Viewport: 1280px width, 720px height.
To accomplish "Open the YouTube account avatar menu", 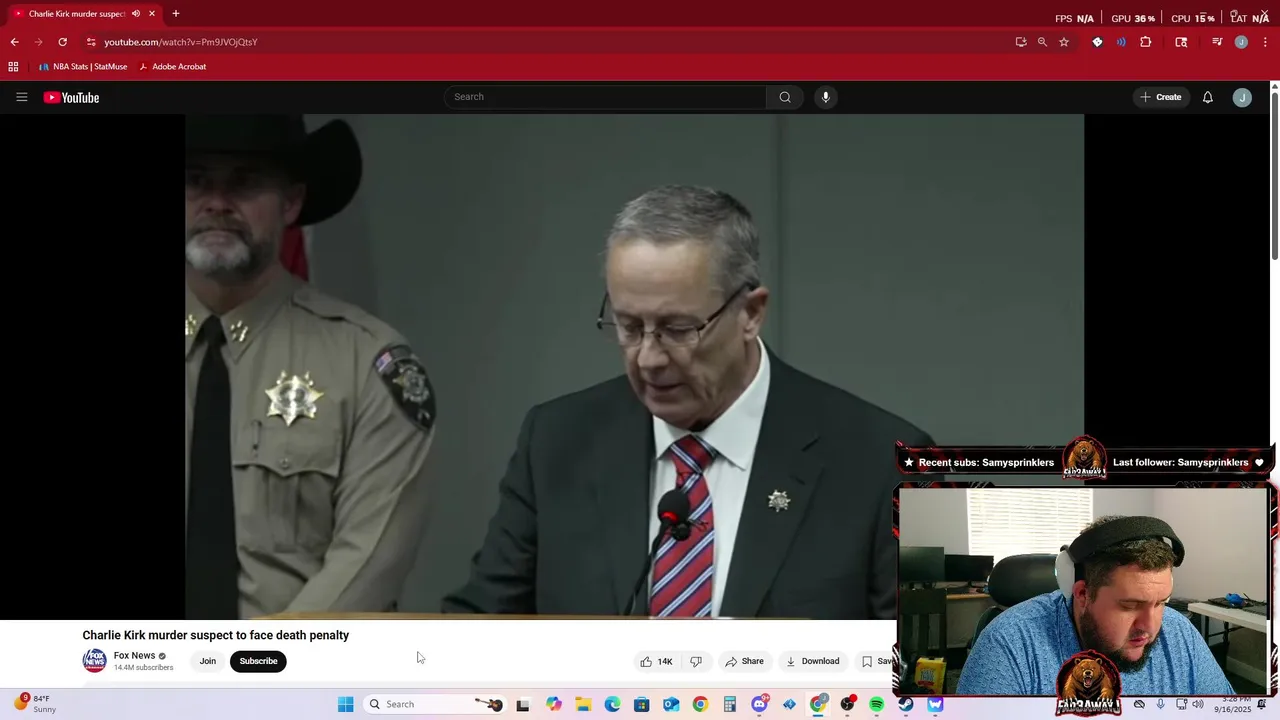I will point(1242,97).
